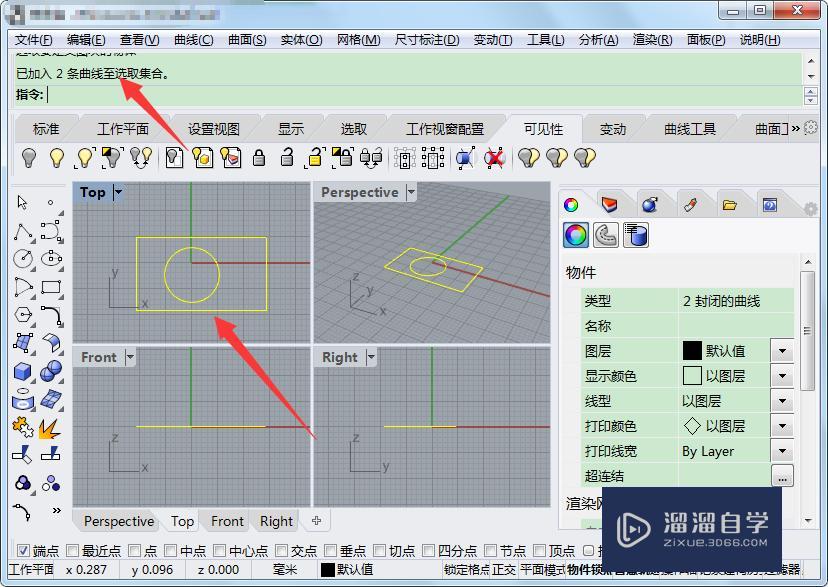Select the Circle tool in left toolbar

coord(23,259)
